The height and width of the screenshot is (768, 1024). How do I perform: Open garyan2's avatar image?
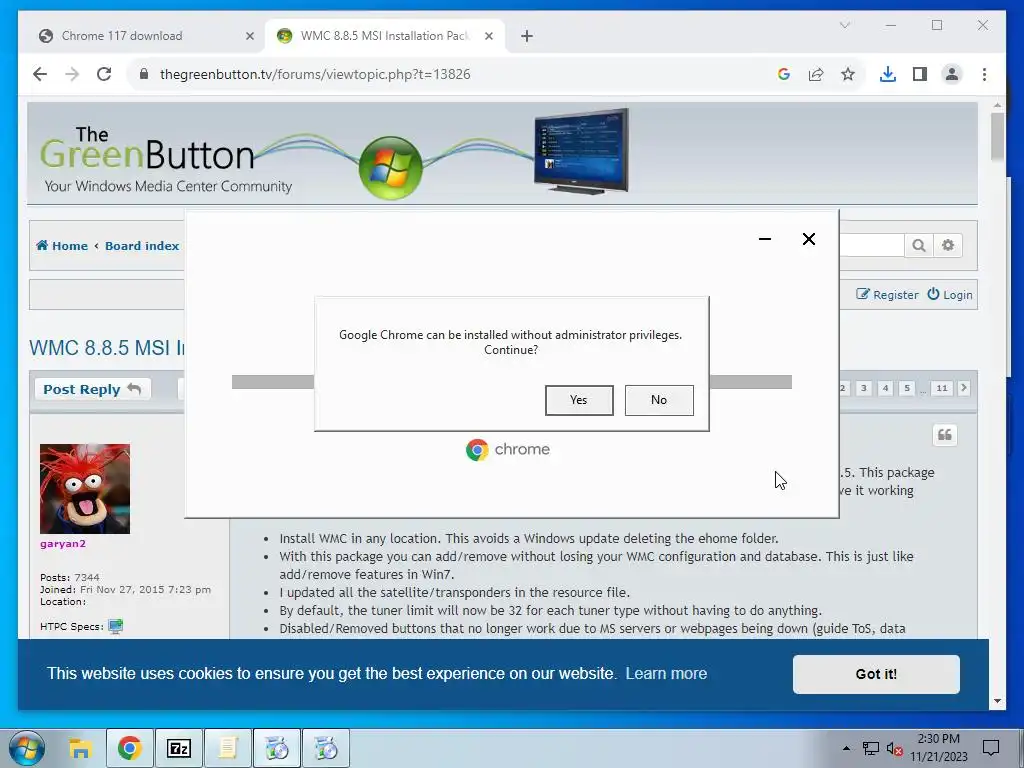pos(85,489)
